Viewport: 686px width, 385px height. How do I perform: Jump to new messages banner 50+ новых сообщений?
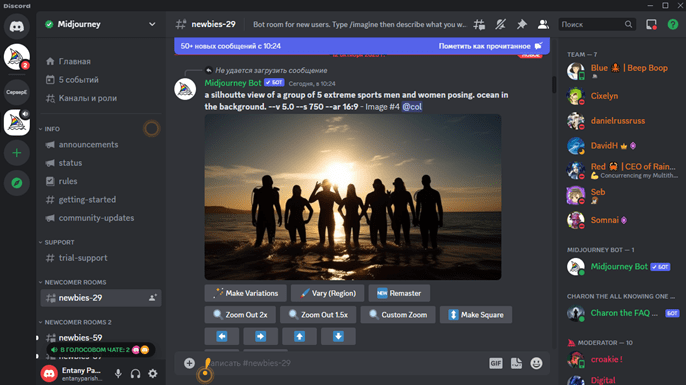point(231,46)
